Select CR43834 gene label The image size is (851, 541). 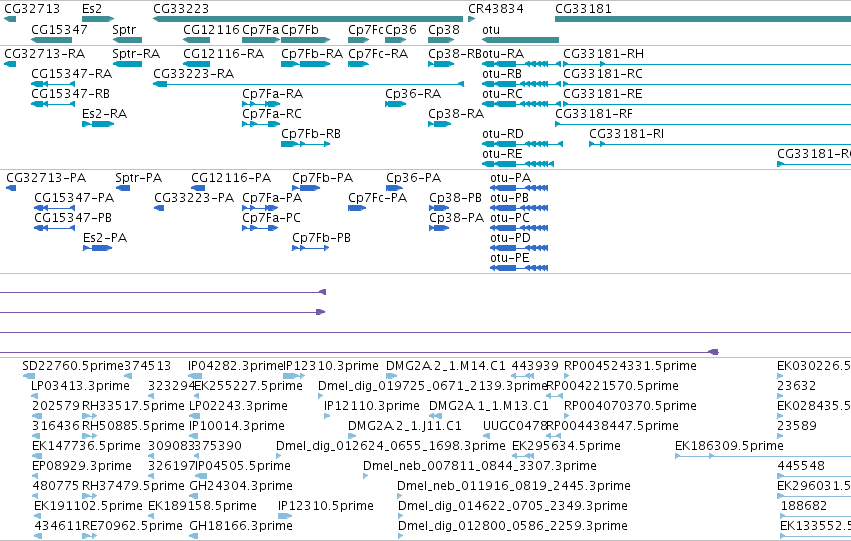[496, 9]
